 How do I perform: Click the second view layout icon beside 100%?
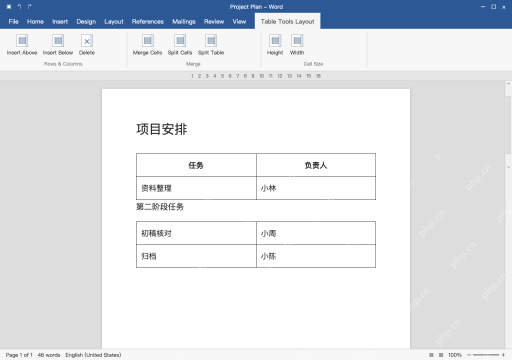click(441, 355)
